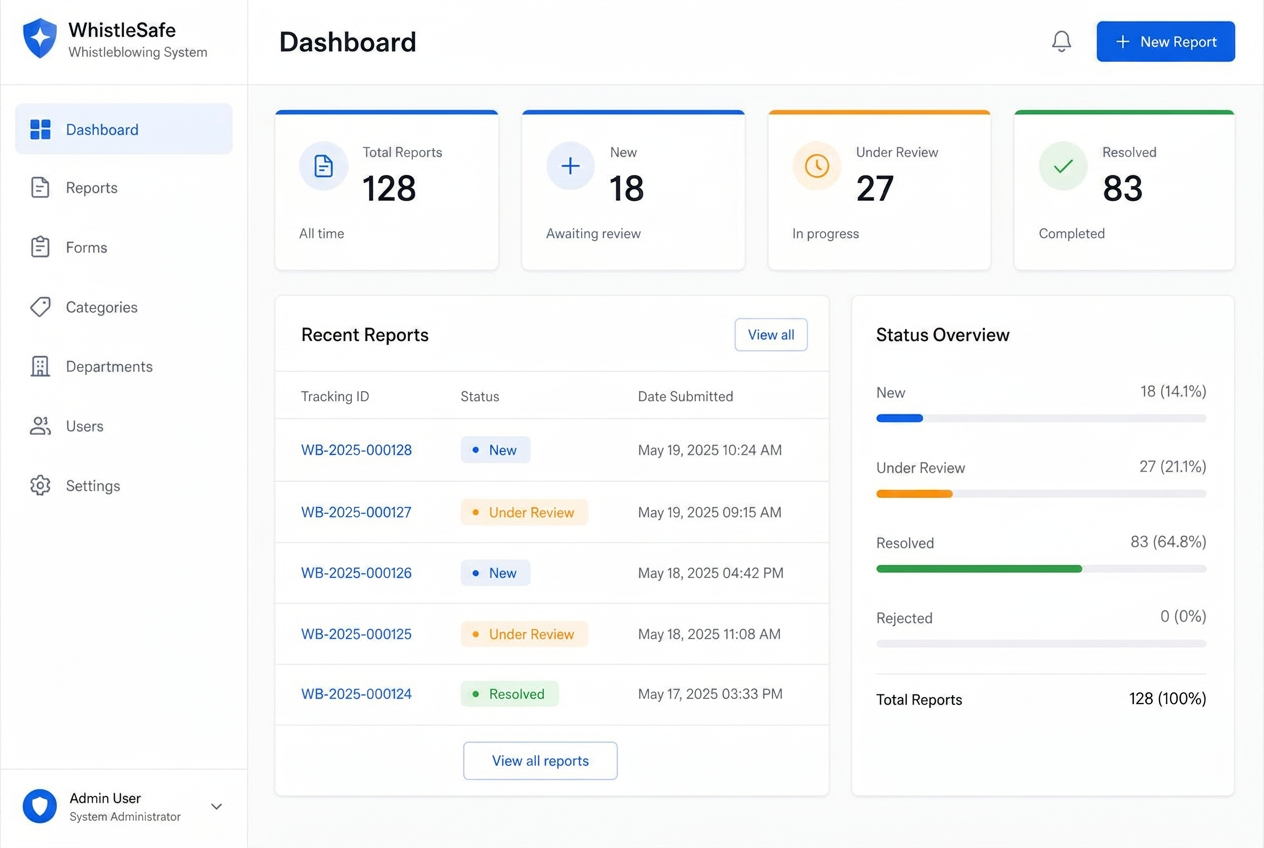
Task: Expand the Admin User account menu chevron
Action: 216,806
